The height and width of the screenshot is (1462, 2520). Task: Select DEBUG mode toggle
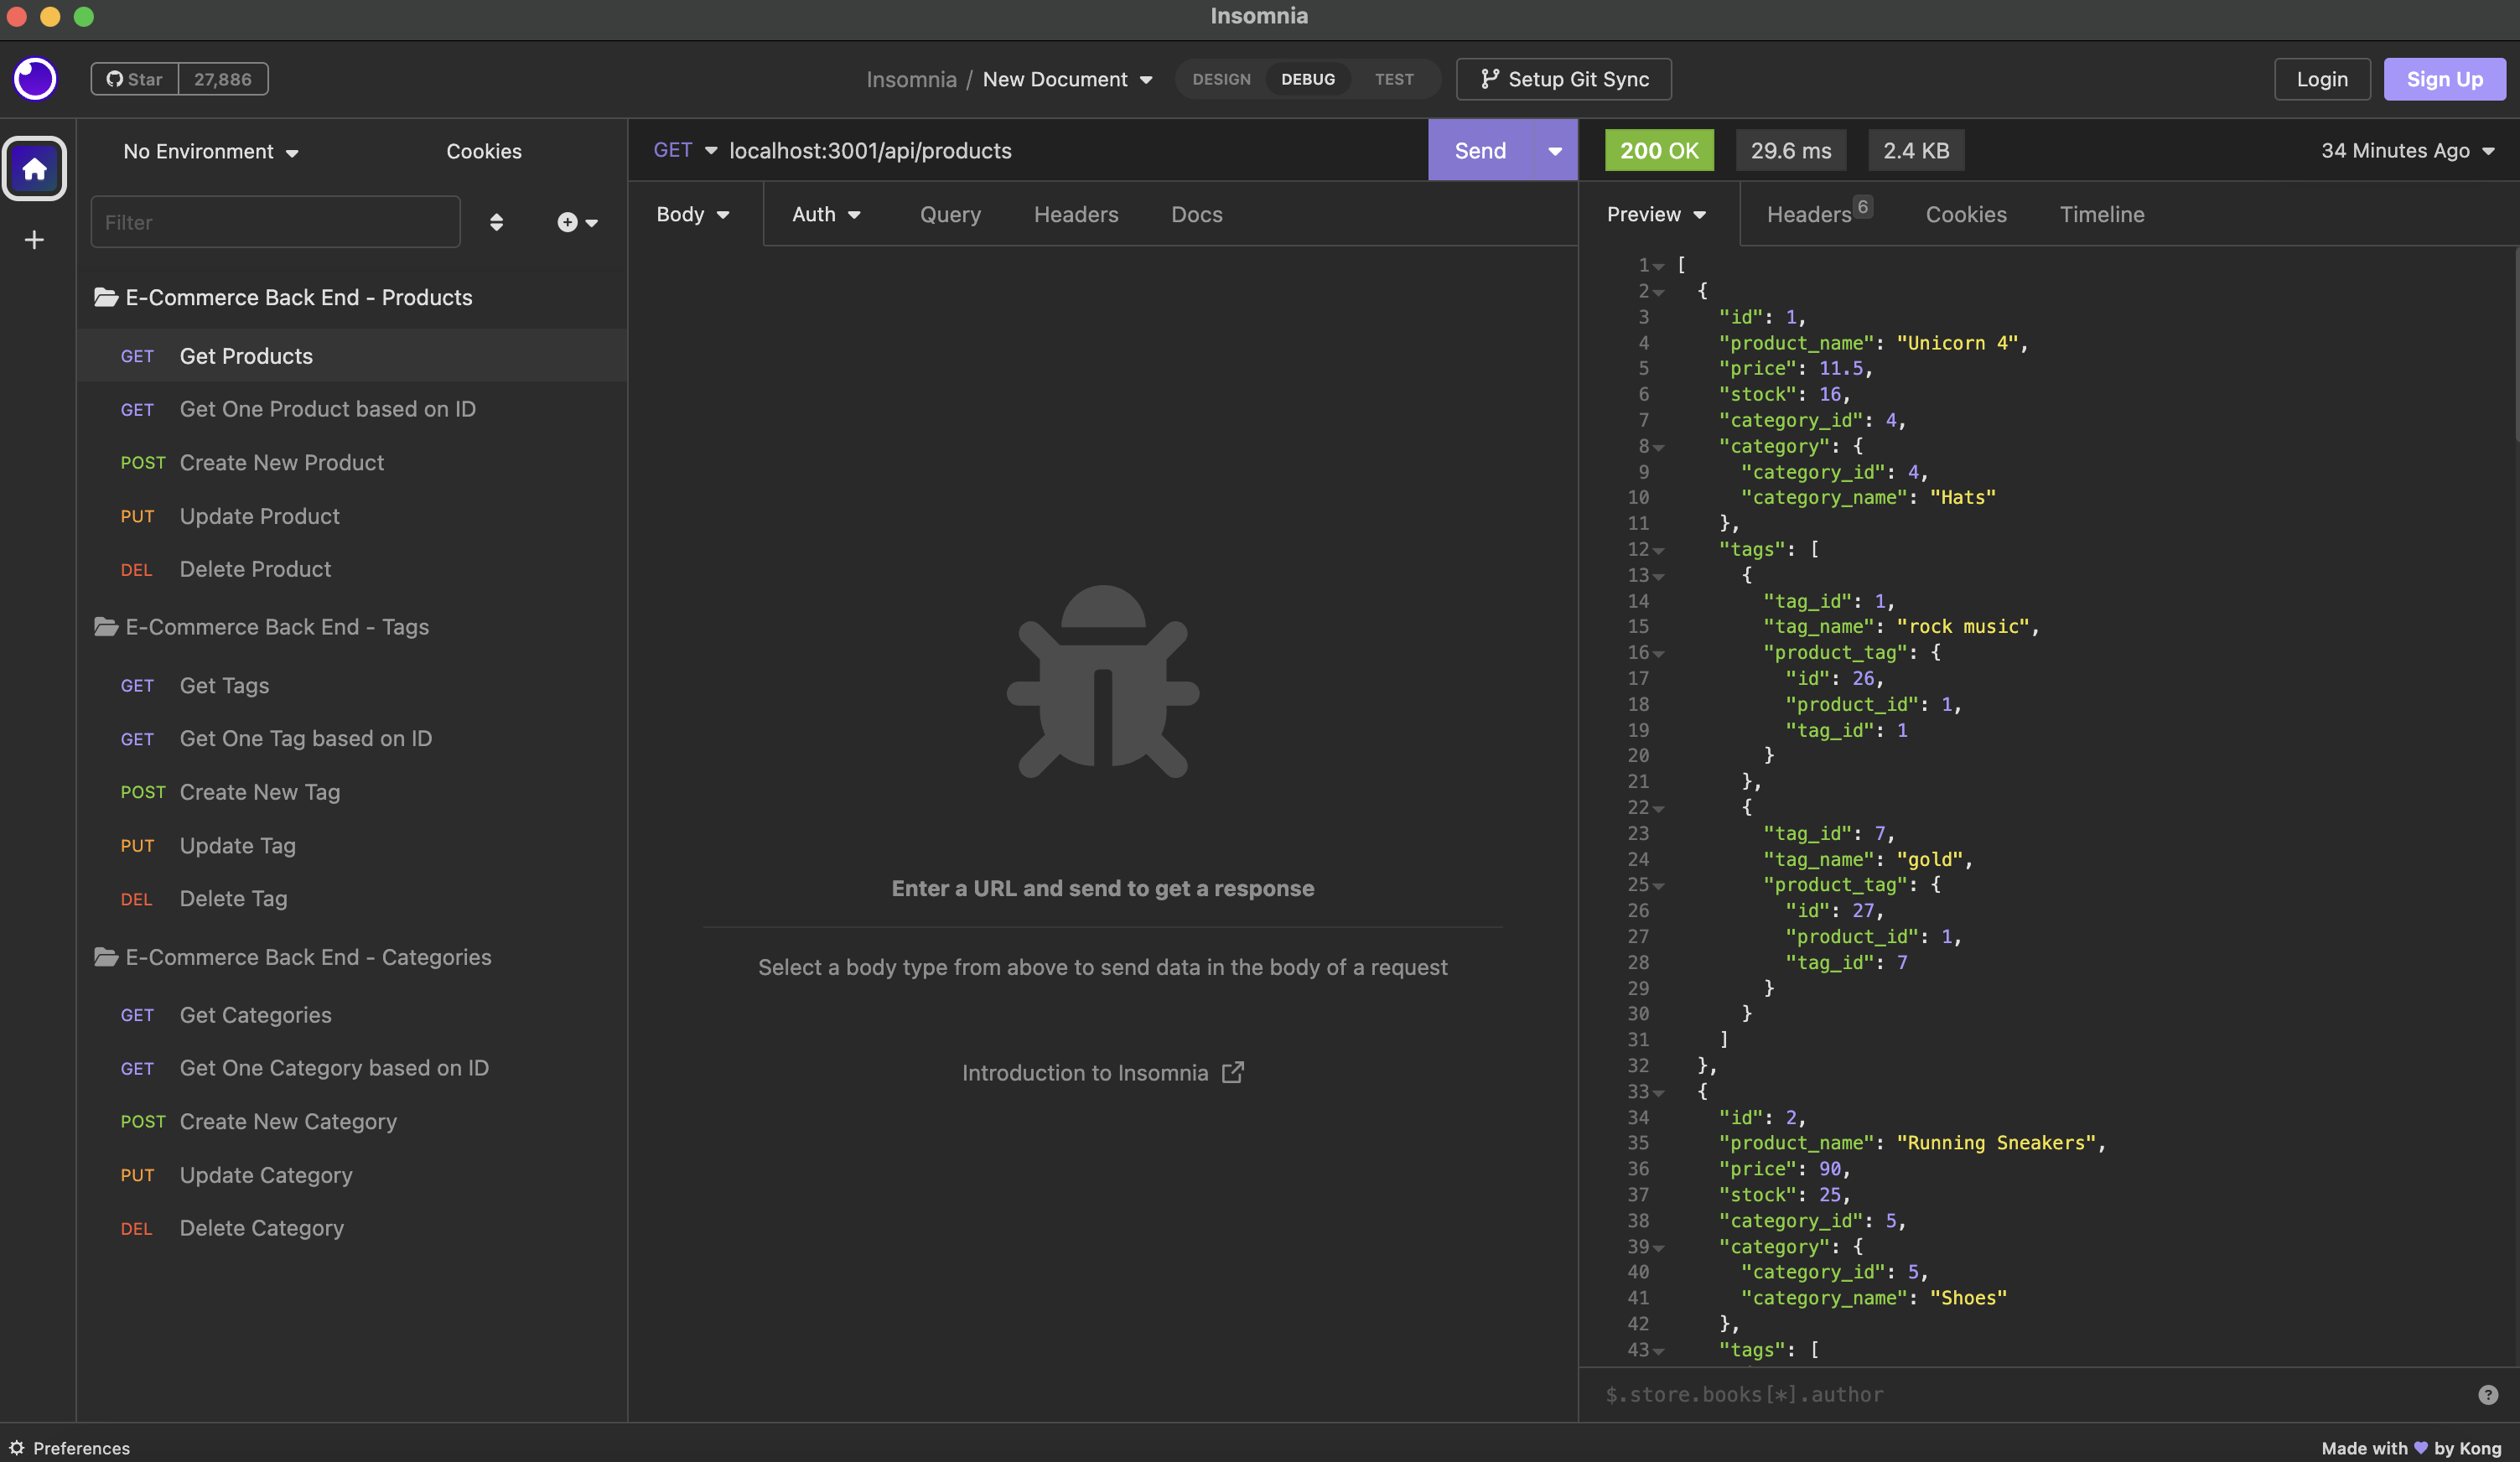tap(1307, 79)
